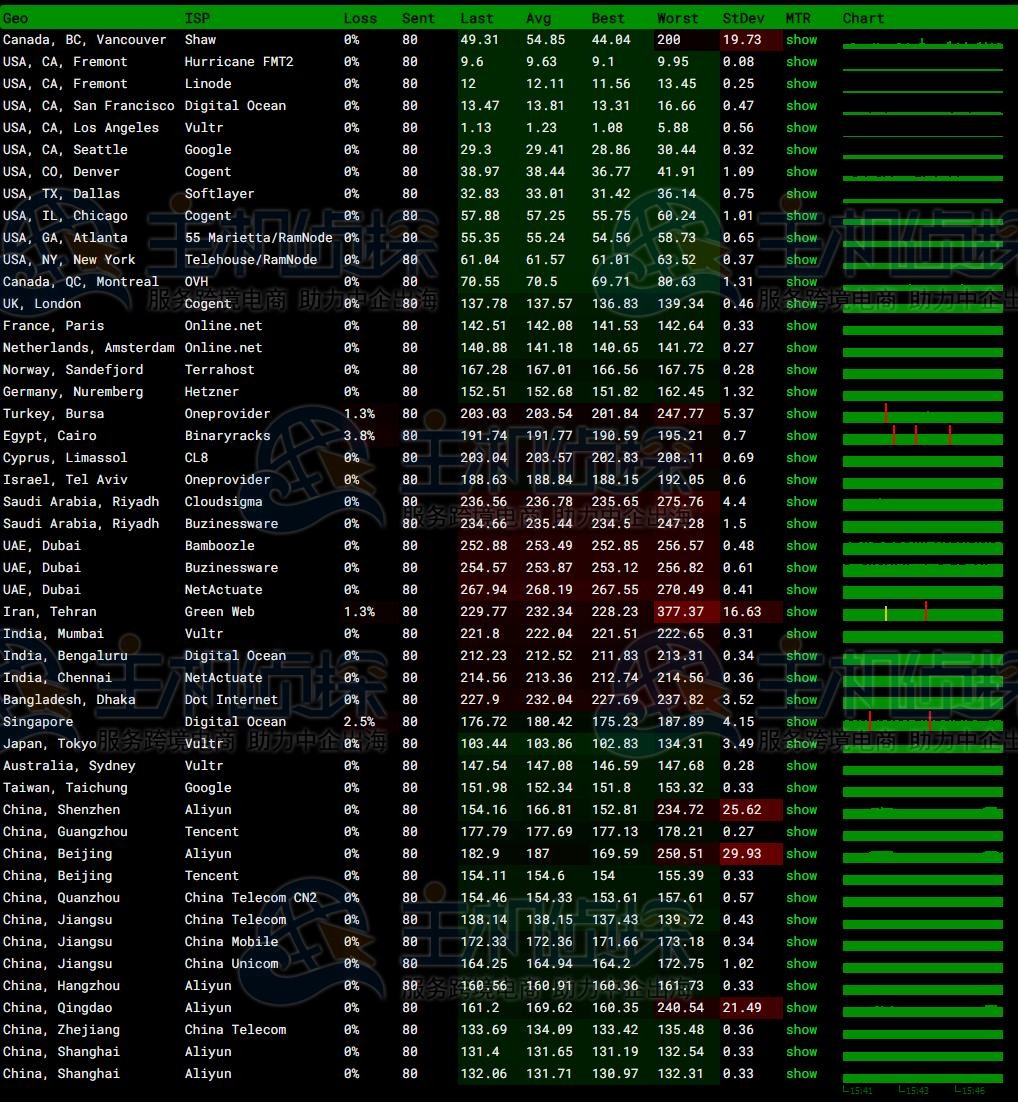Screen dimensions: 1018x1102
Task: Show MTR for Norway, Sandefjord Terrahost
Action: pos(801,370)
